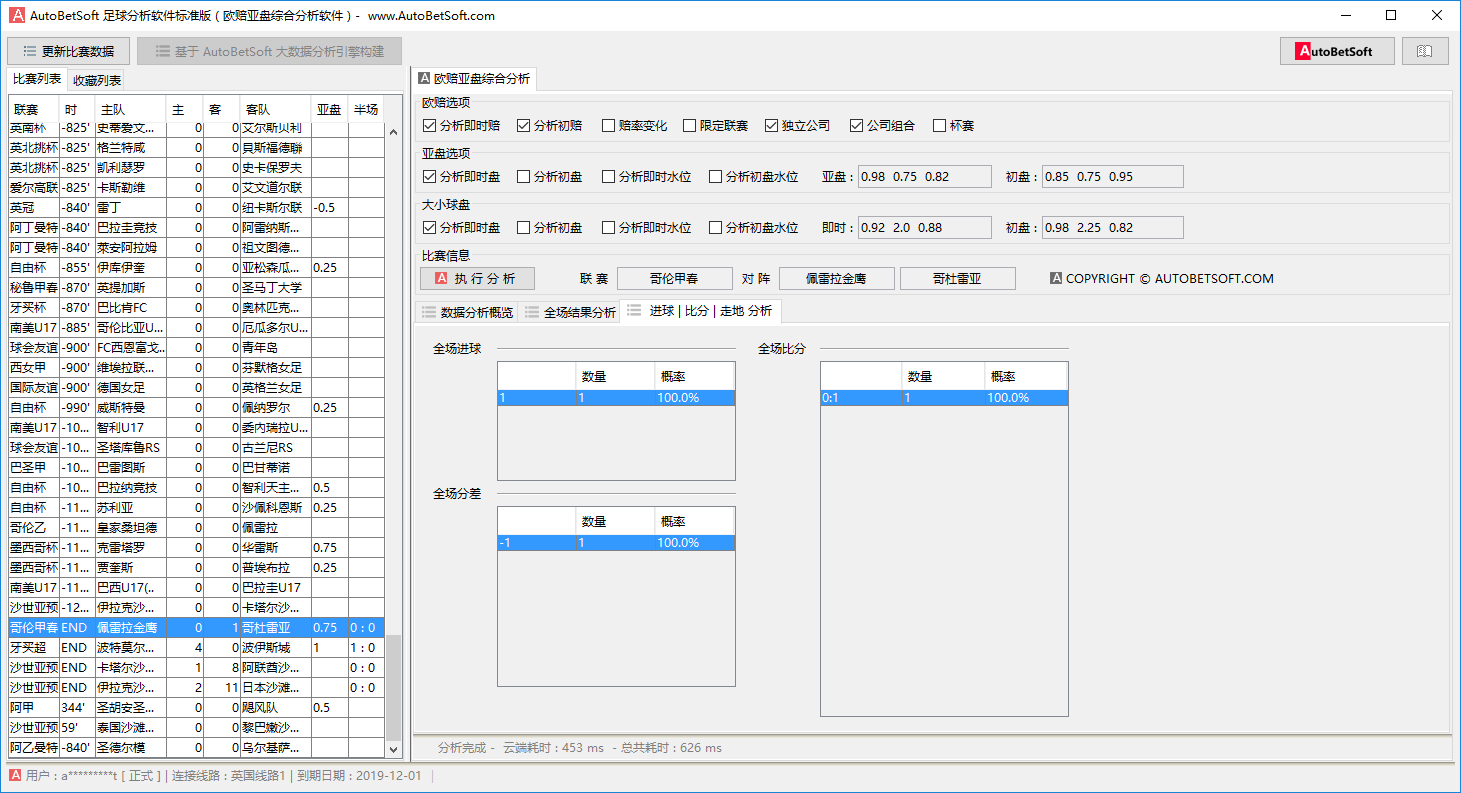
Task: Select the 哥伦乙 皇家桑坦德 row
Action: coord(196,527)
